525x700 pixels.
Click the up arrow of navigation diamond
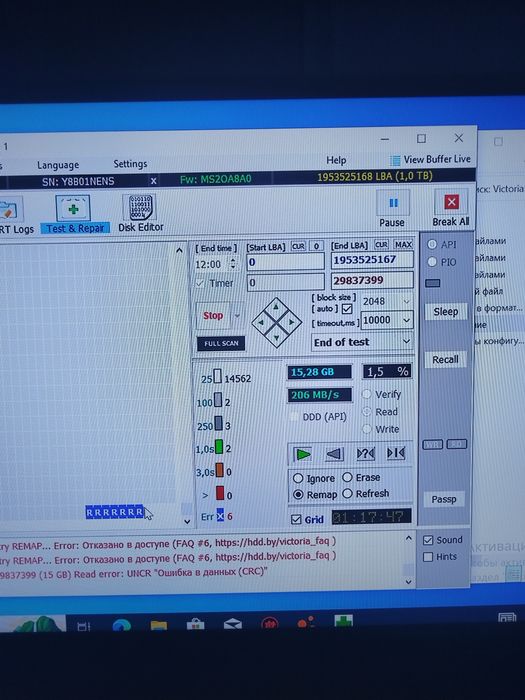tap(276, 307)
